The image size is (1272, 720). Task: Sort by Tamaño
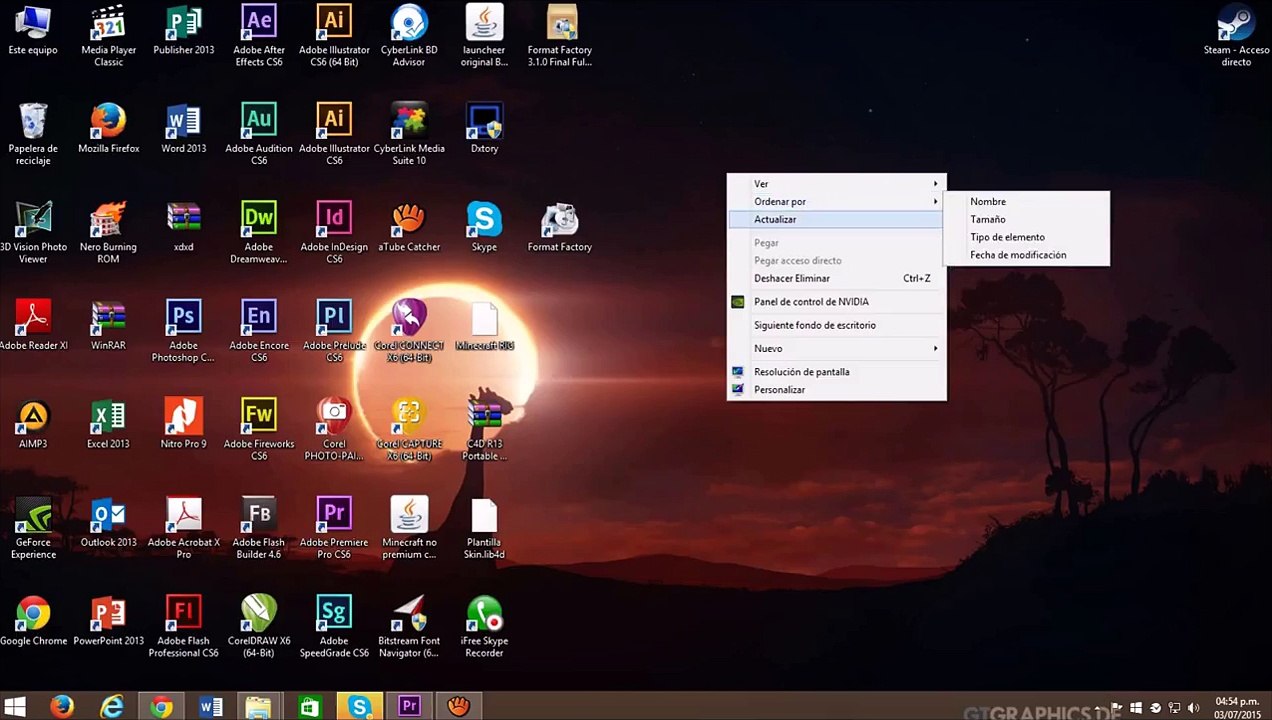(x=1026, y=220)
